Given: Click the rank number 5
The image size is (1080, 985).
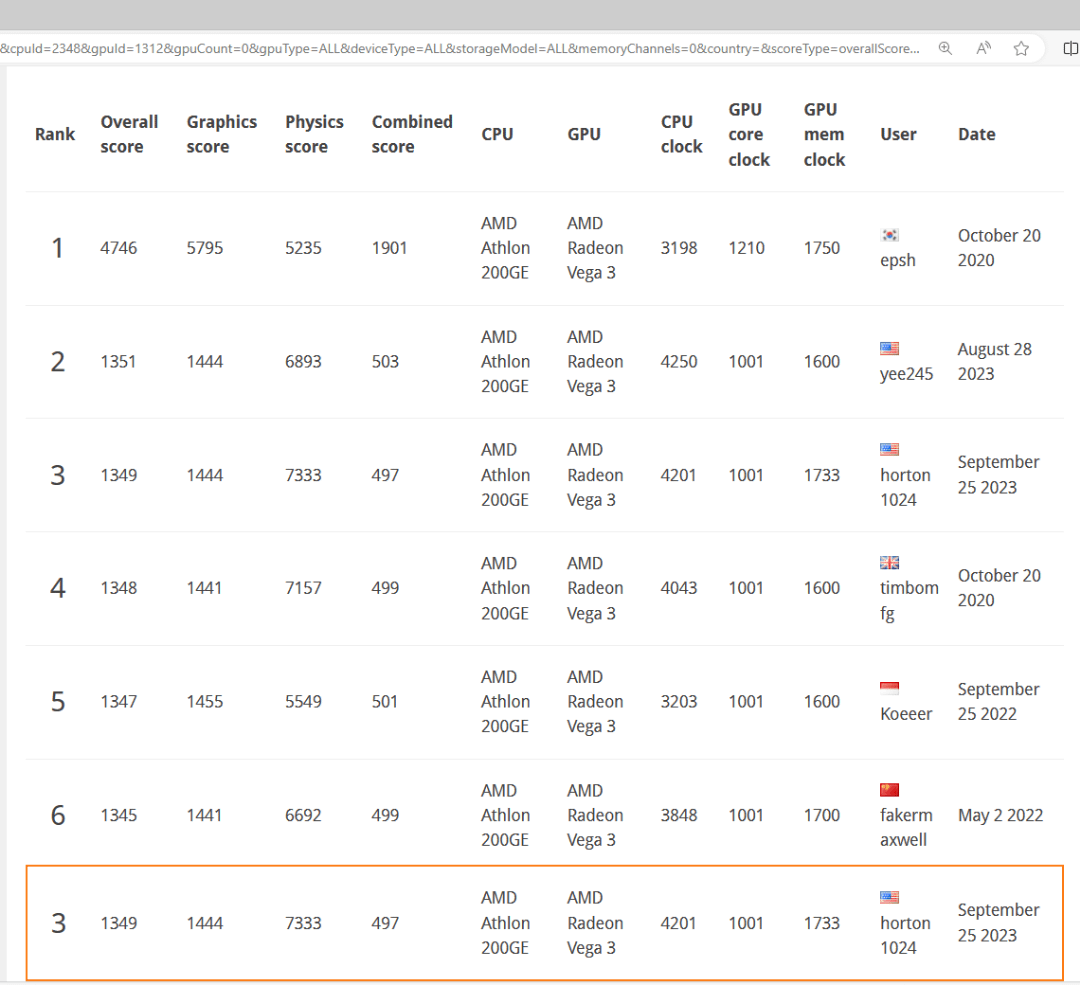Looking at the screenshot, I should point(57,702).
